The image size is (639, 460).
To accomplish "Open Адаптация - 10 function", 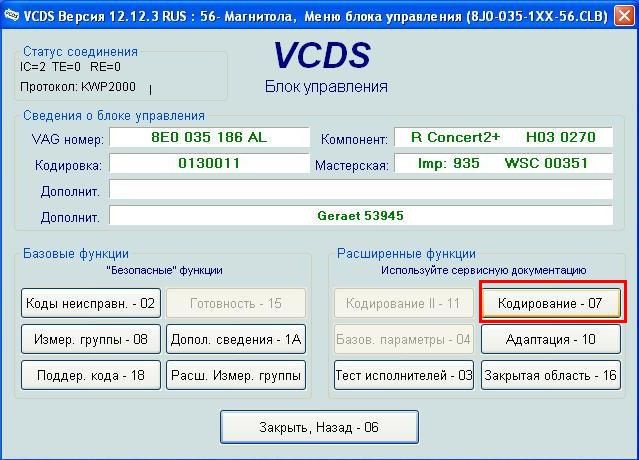I will pyautogui.click(x=551, y=339).
